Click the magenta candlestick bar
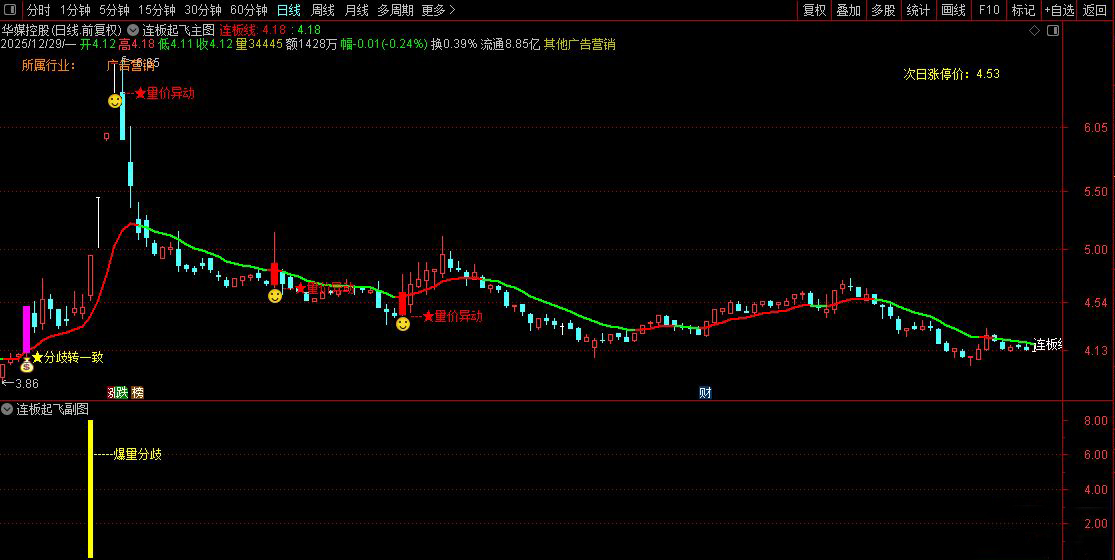Viewport: 1115px width, 560px height. point(26,328)
